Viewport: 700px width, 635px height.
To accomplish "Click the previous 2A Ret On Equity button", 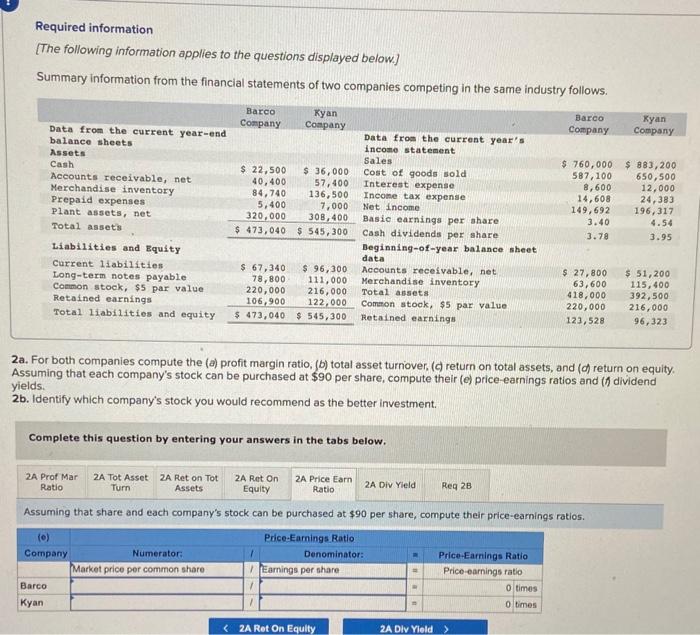I will pyautogui.click(x=269, y=627).
